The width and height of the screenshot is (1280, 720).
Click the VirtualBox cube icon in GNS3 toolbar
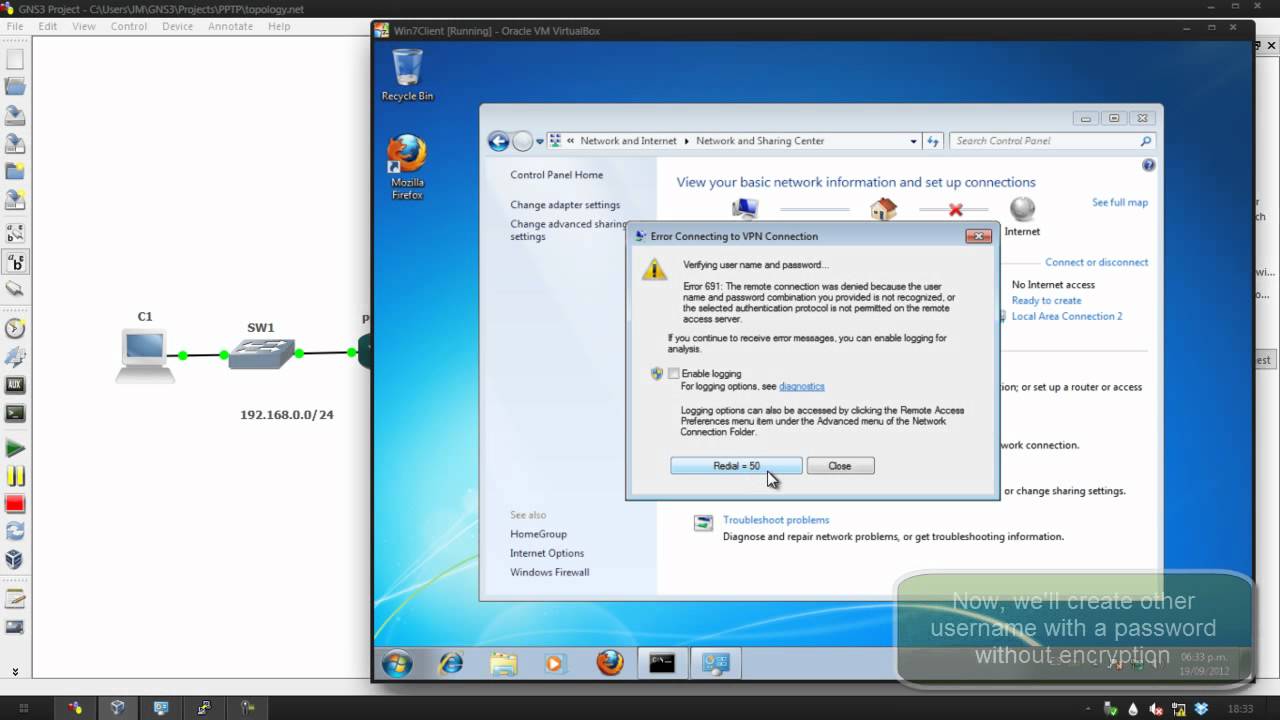[15, 560]
